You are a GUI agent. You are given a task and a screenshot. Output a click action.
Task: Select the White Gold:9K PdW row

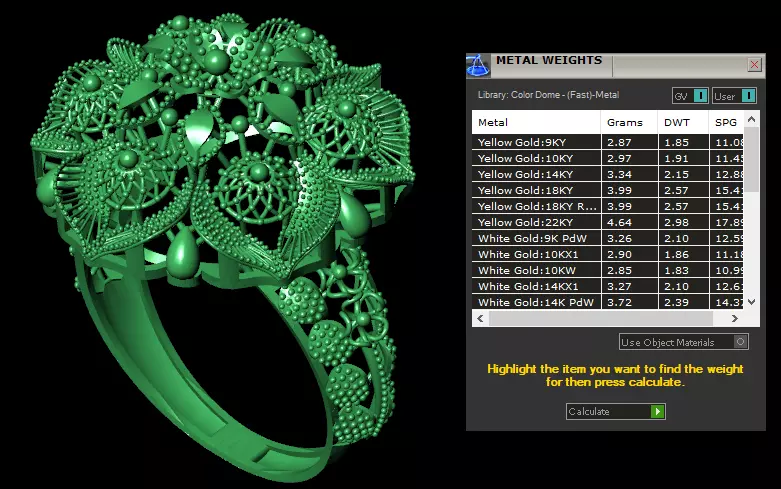(x=608, y=238)
